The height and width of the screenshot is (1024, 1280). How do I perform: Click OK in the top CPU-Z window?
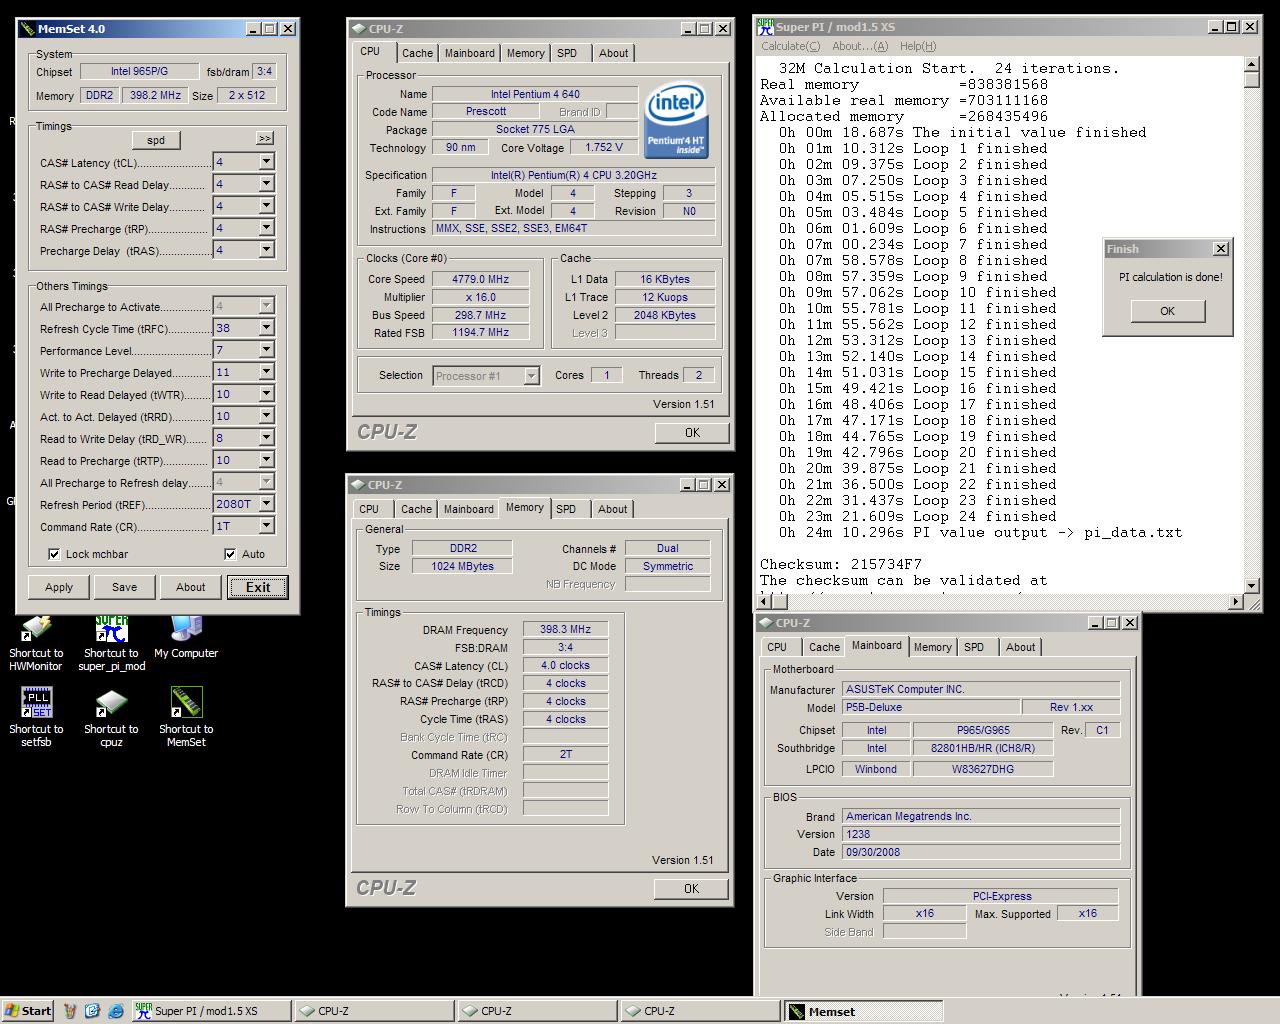tap(692, 432)
